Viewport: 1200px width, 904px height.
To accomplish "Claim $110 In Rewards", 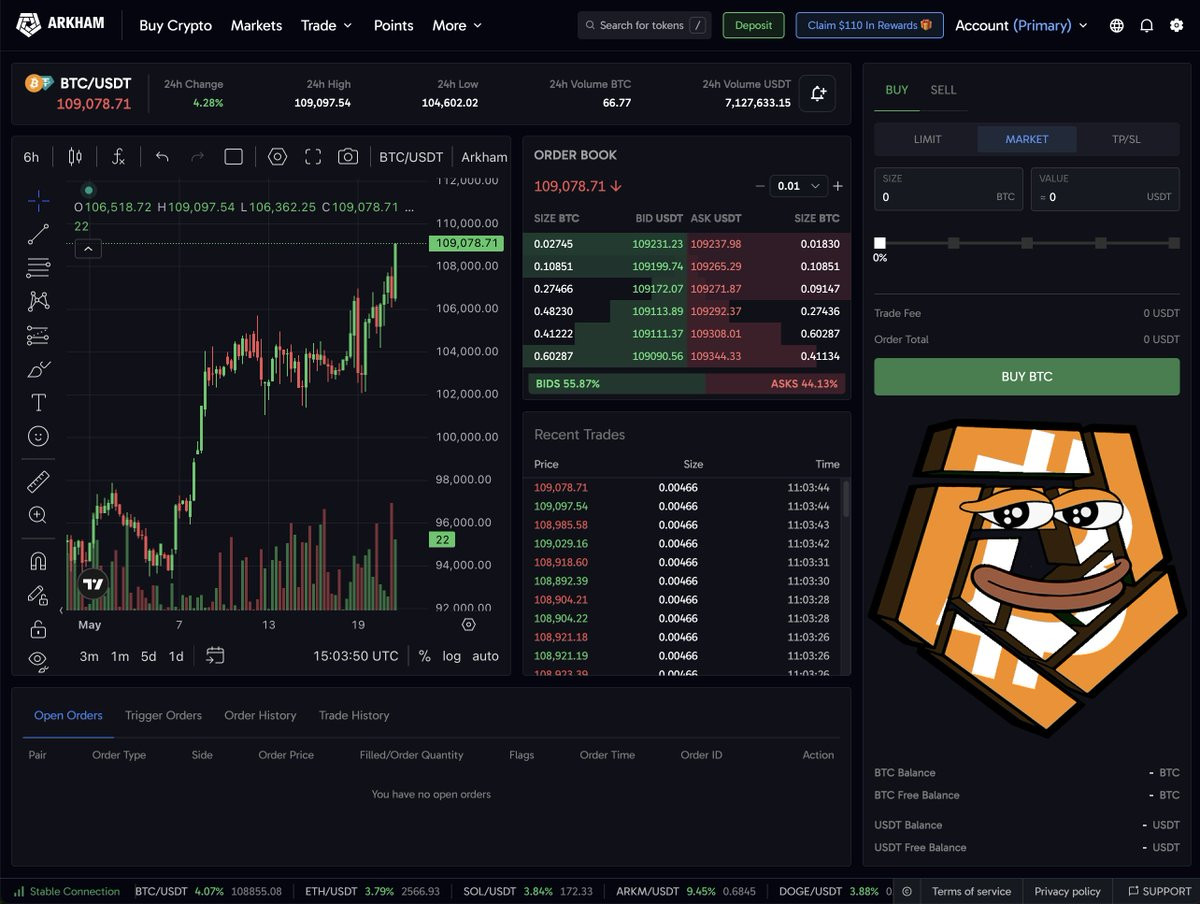I will (869, 25).
